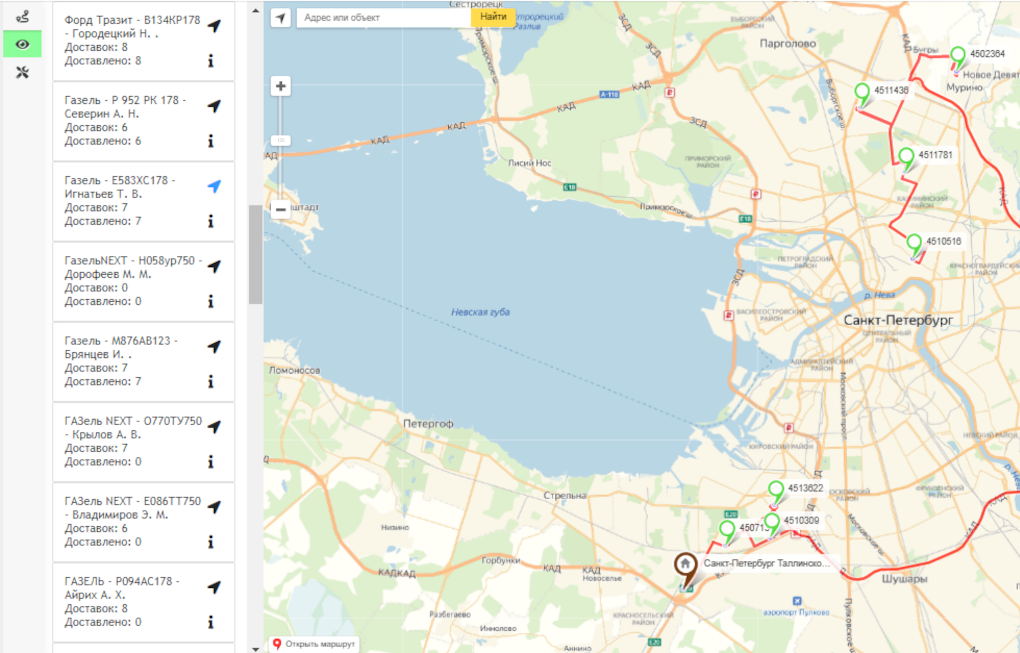Screen dimensions: 1020x653
Task: Select Газель Е583ХС178 card text
Action: 120,201
